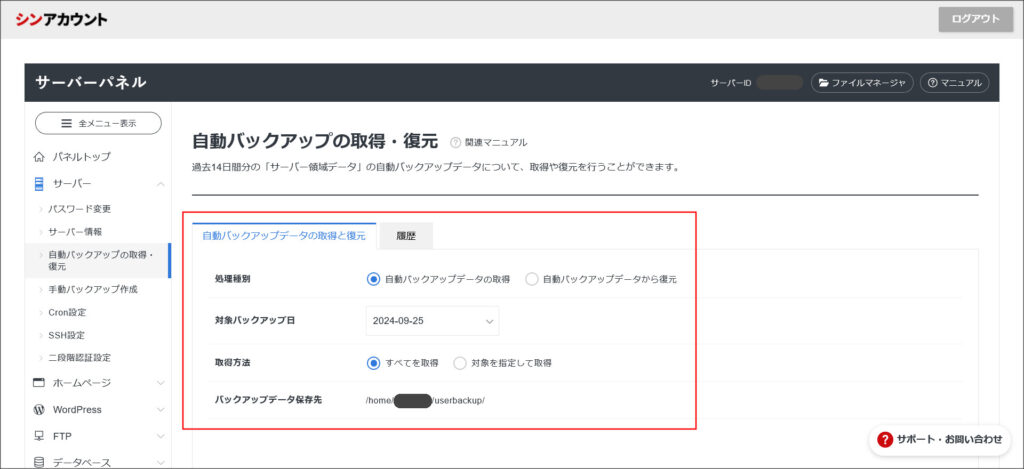Click the hamburger icon in the 全メニュー表示 button
The width and height of the screenshot is (1024, 469).
(66, 123)
